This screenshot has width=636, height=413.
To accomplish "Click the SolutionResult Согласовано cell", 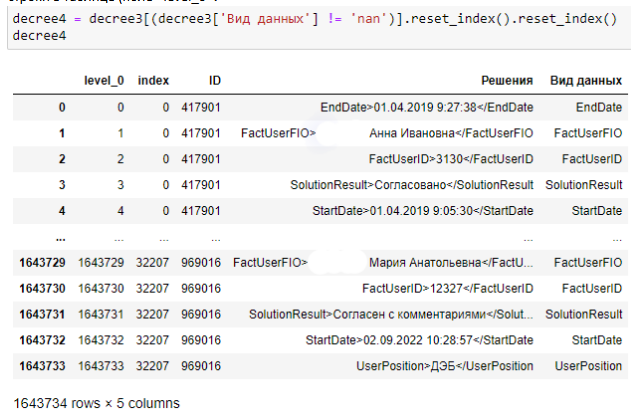I will pos(411,185).
